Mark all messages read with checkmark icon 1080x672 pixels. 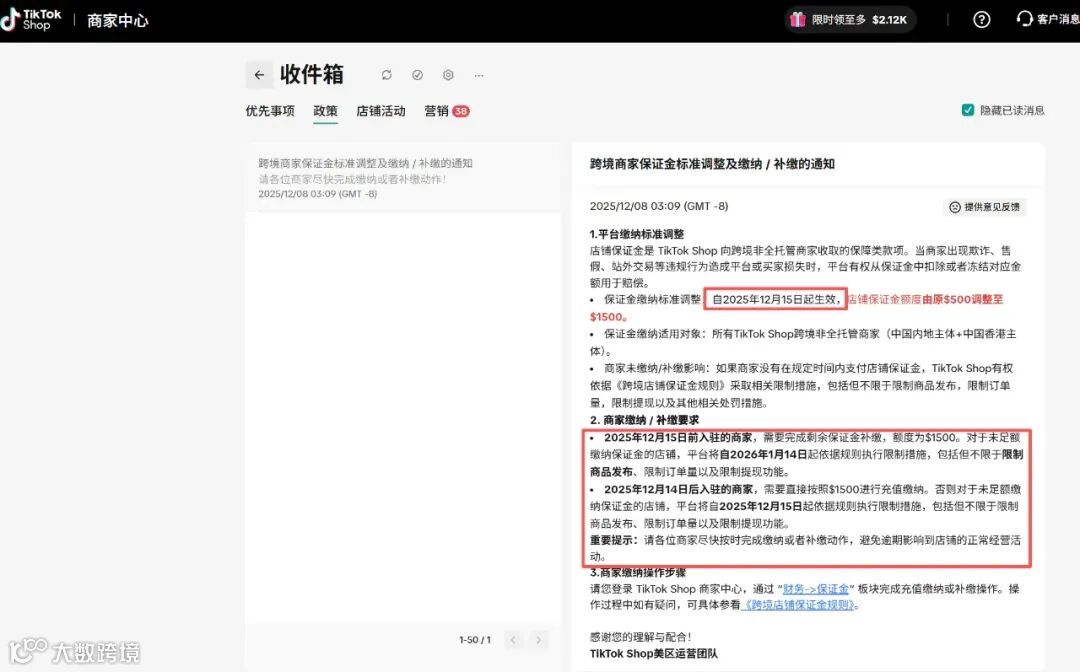pyautogui.click(x=417, y=75)
